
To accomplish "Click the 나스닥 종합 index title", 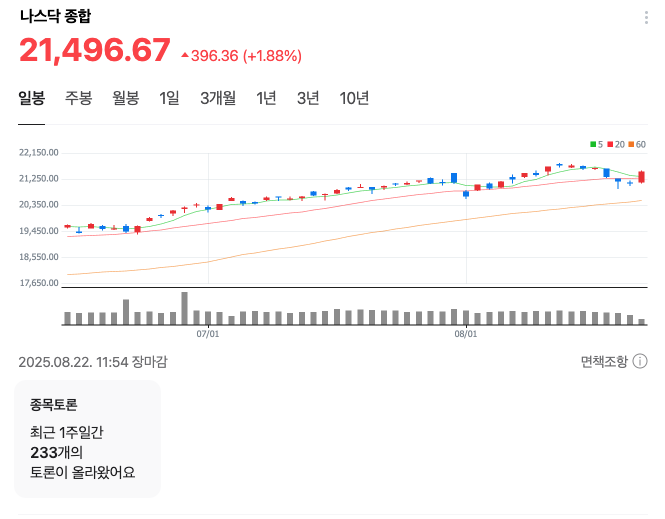I will pos(56,16).
